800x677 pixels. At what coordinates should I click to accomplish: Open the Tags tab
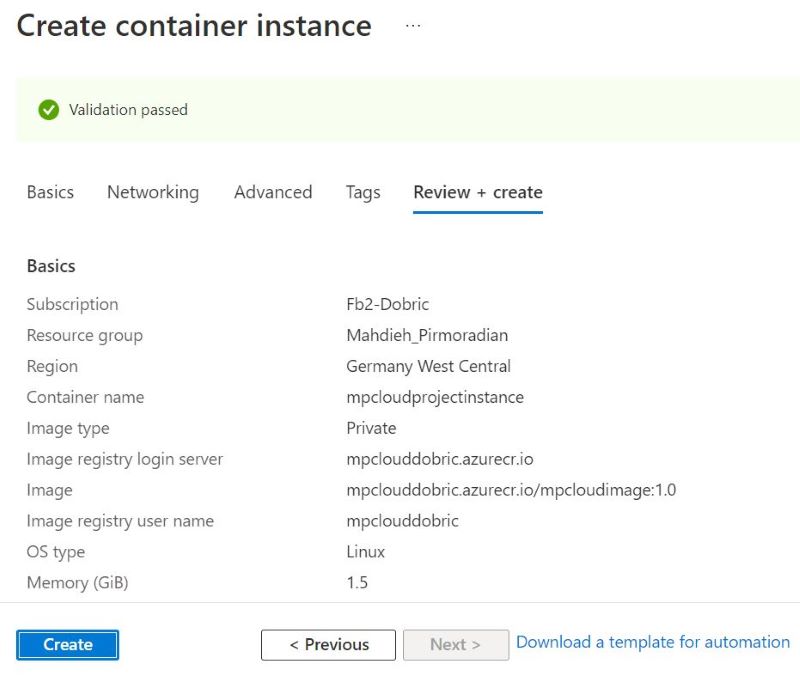coord(363,192)
